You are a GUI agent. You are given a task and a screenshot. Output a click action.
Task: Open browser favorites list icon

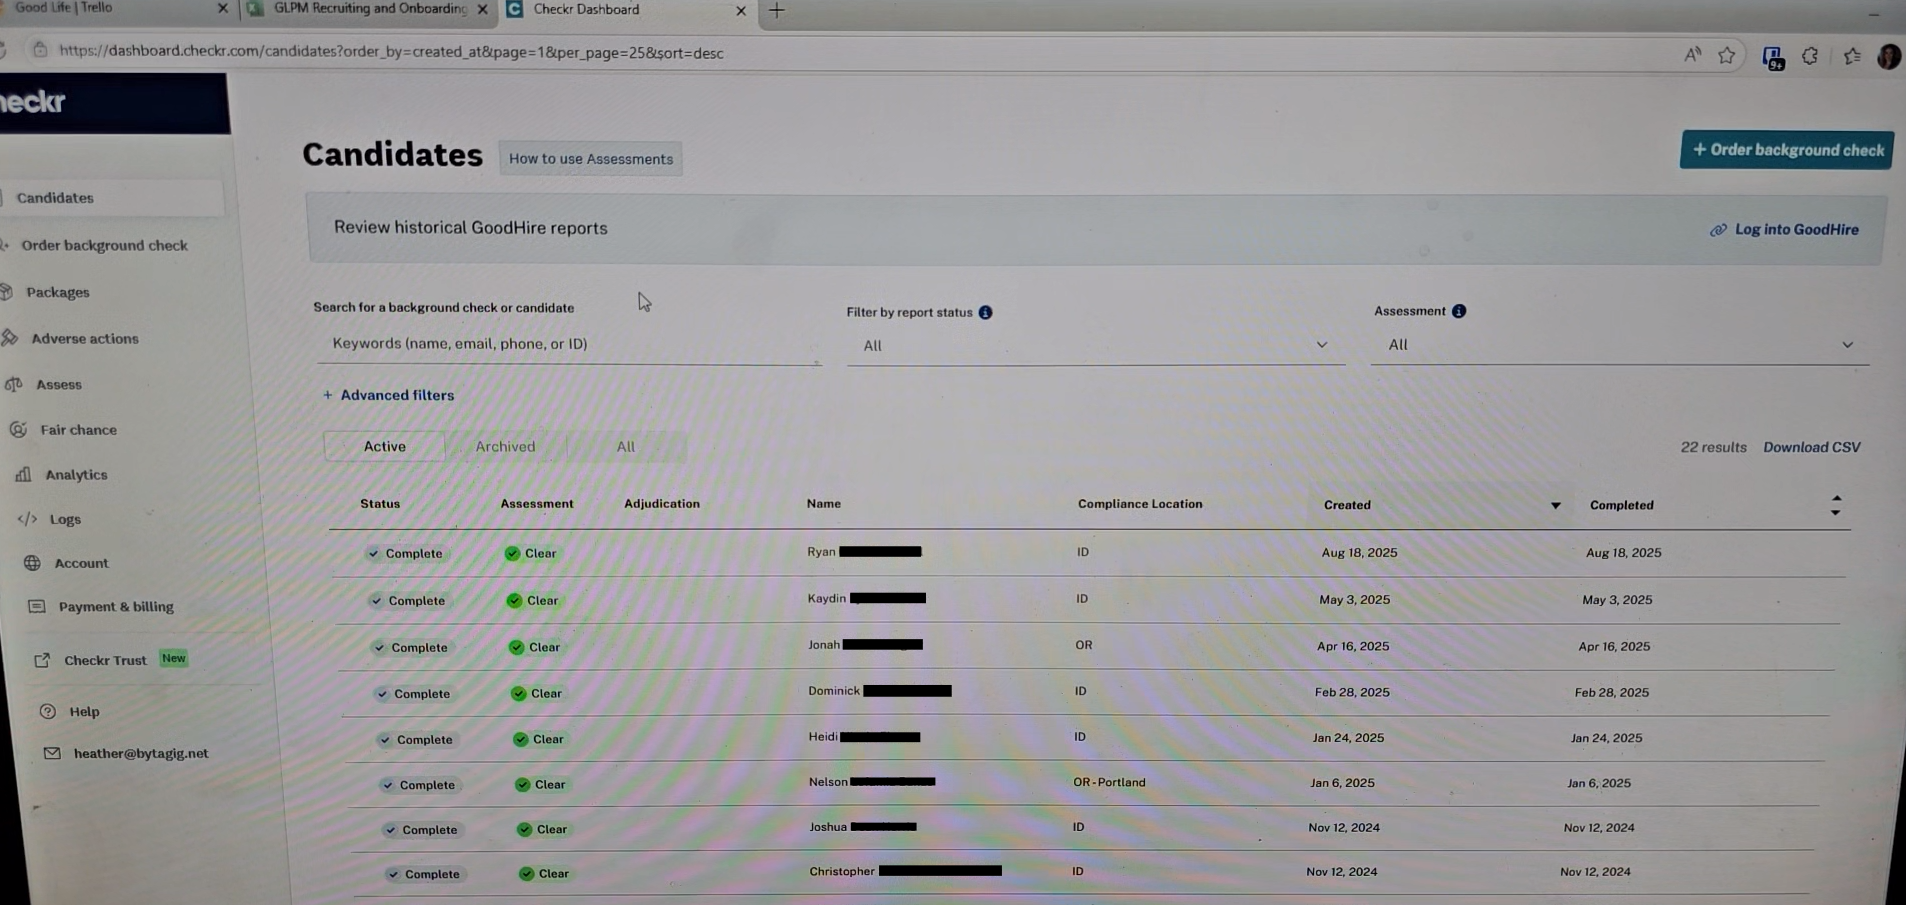coord(1852,56)
